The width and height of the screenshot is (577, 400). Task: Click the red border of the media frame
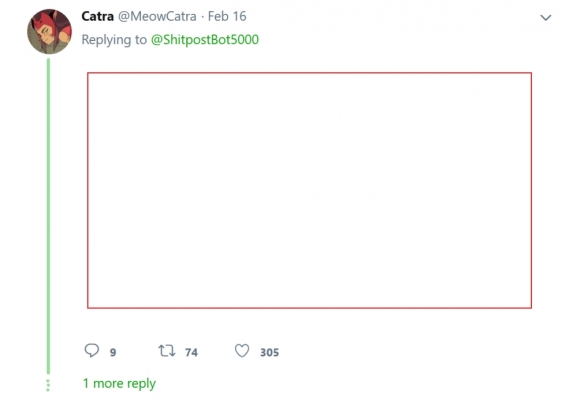pos(309,73)
